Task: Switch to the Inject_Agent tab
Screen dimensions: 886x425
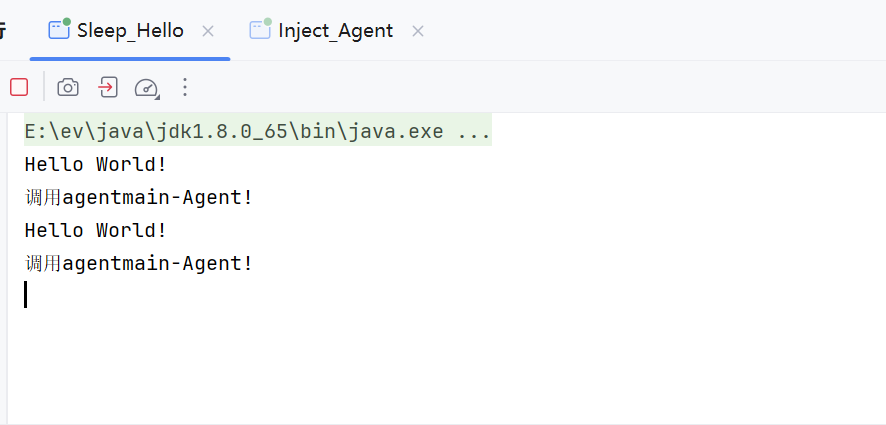Action: (336, 31)
